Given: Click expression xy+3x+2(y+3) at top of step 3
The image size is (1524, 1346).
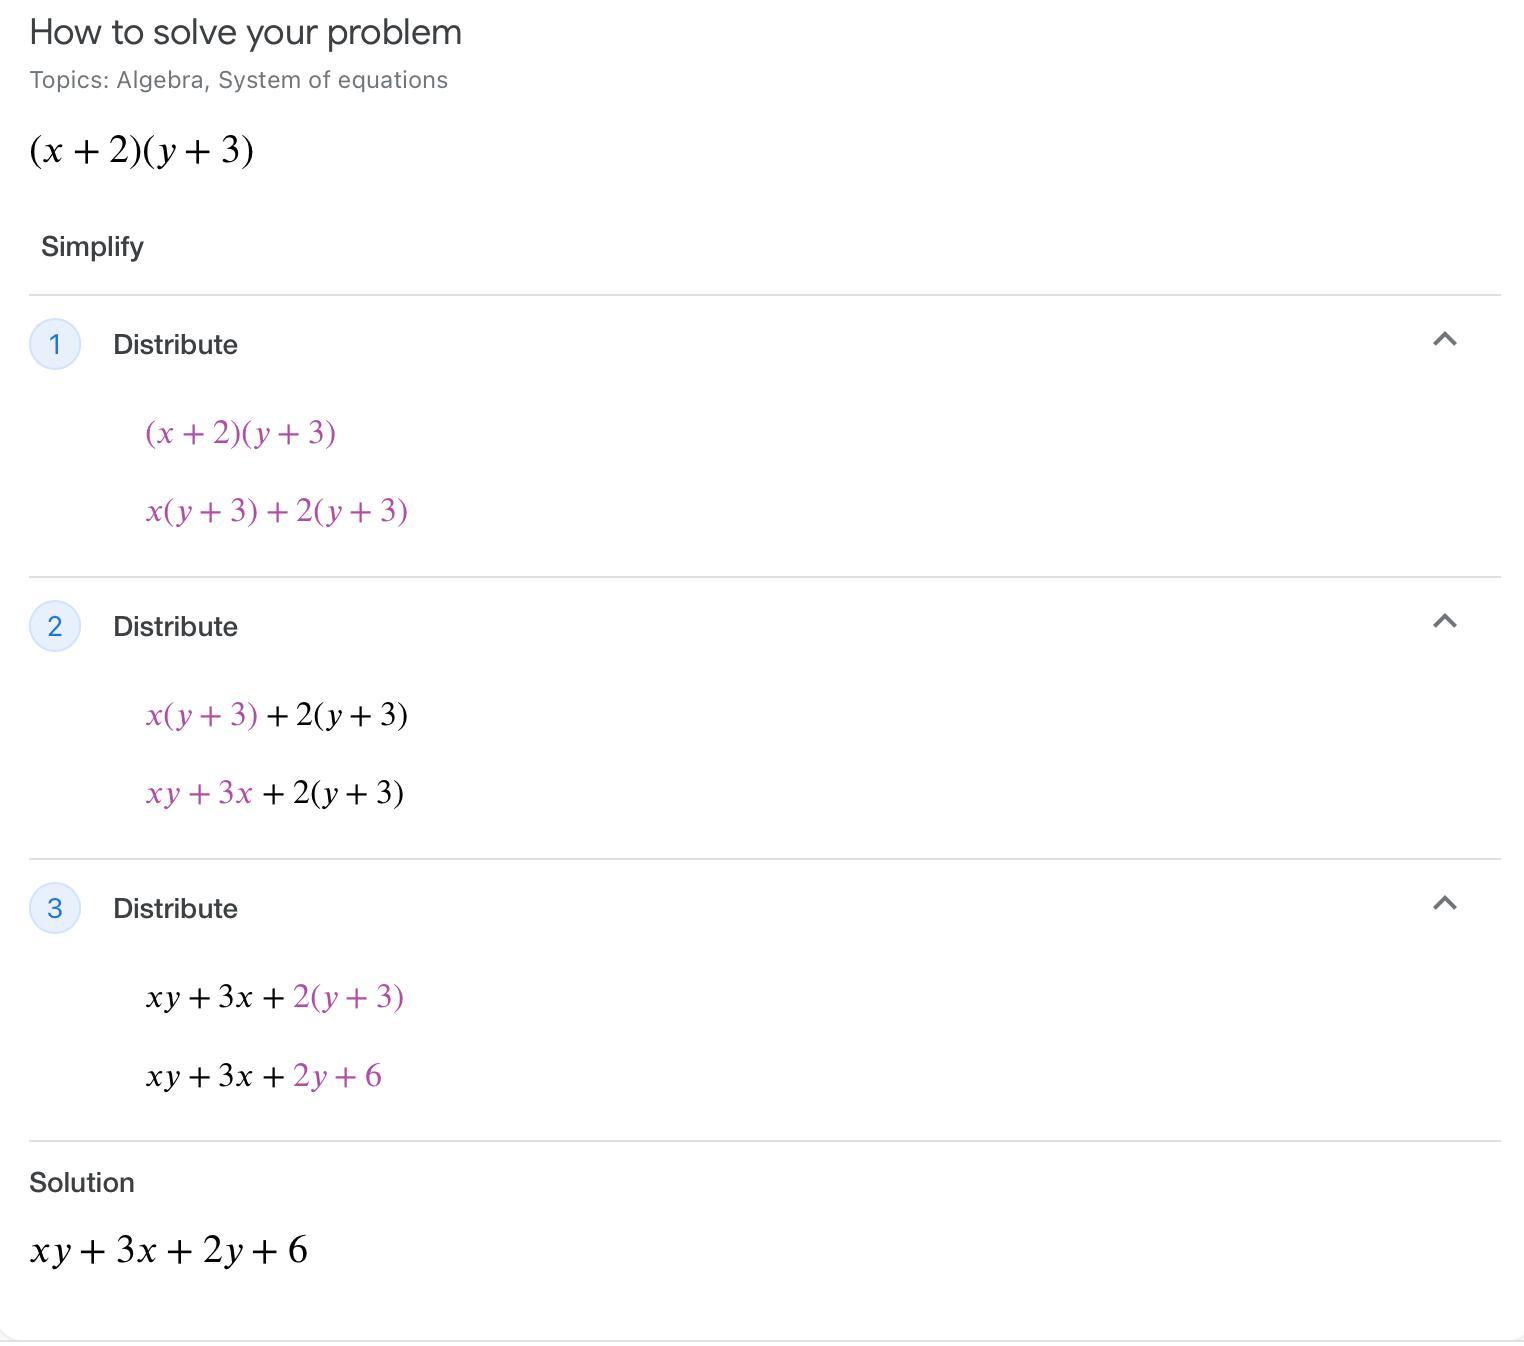Looking at the screenshot, I should point(274,998).
